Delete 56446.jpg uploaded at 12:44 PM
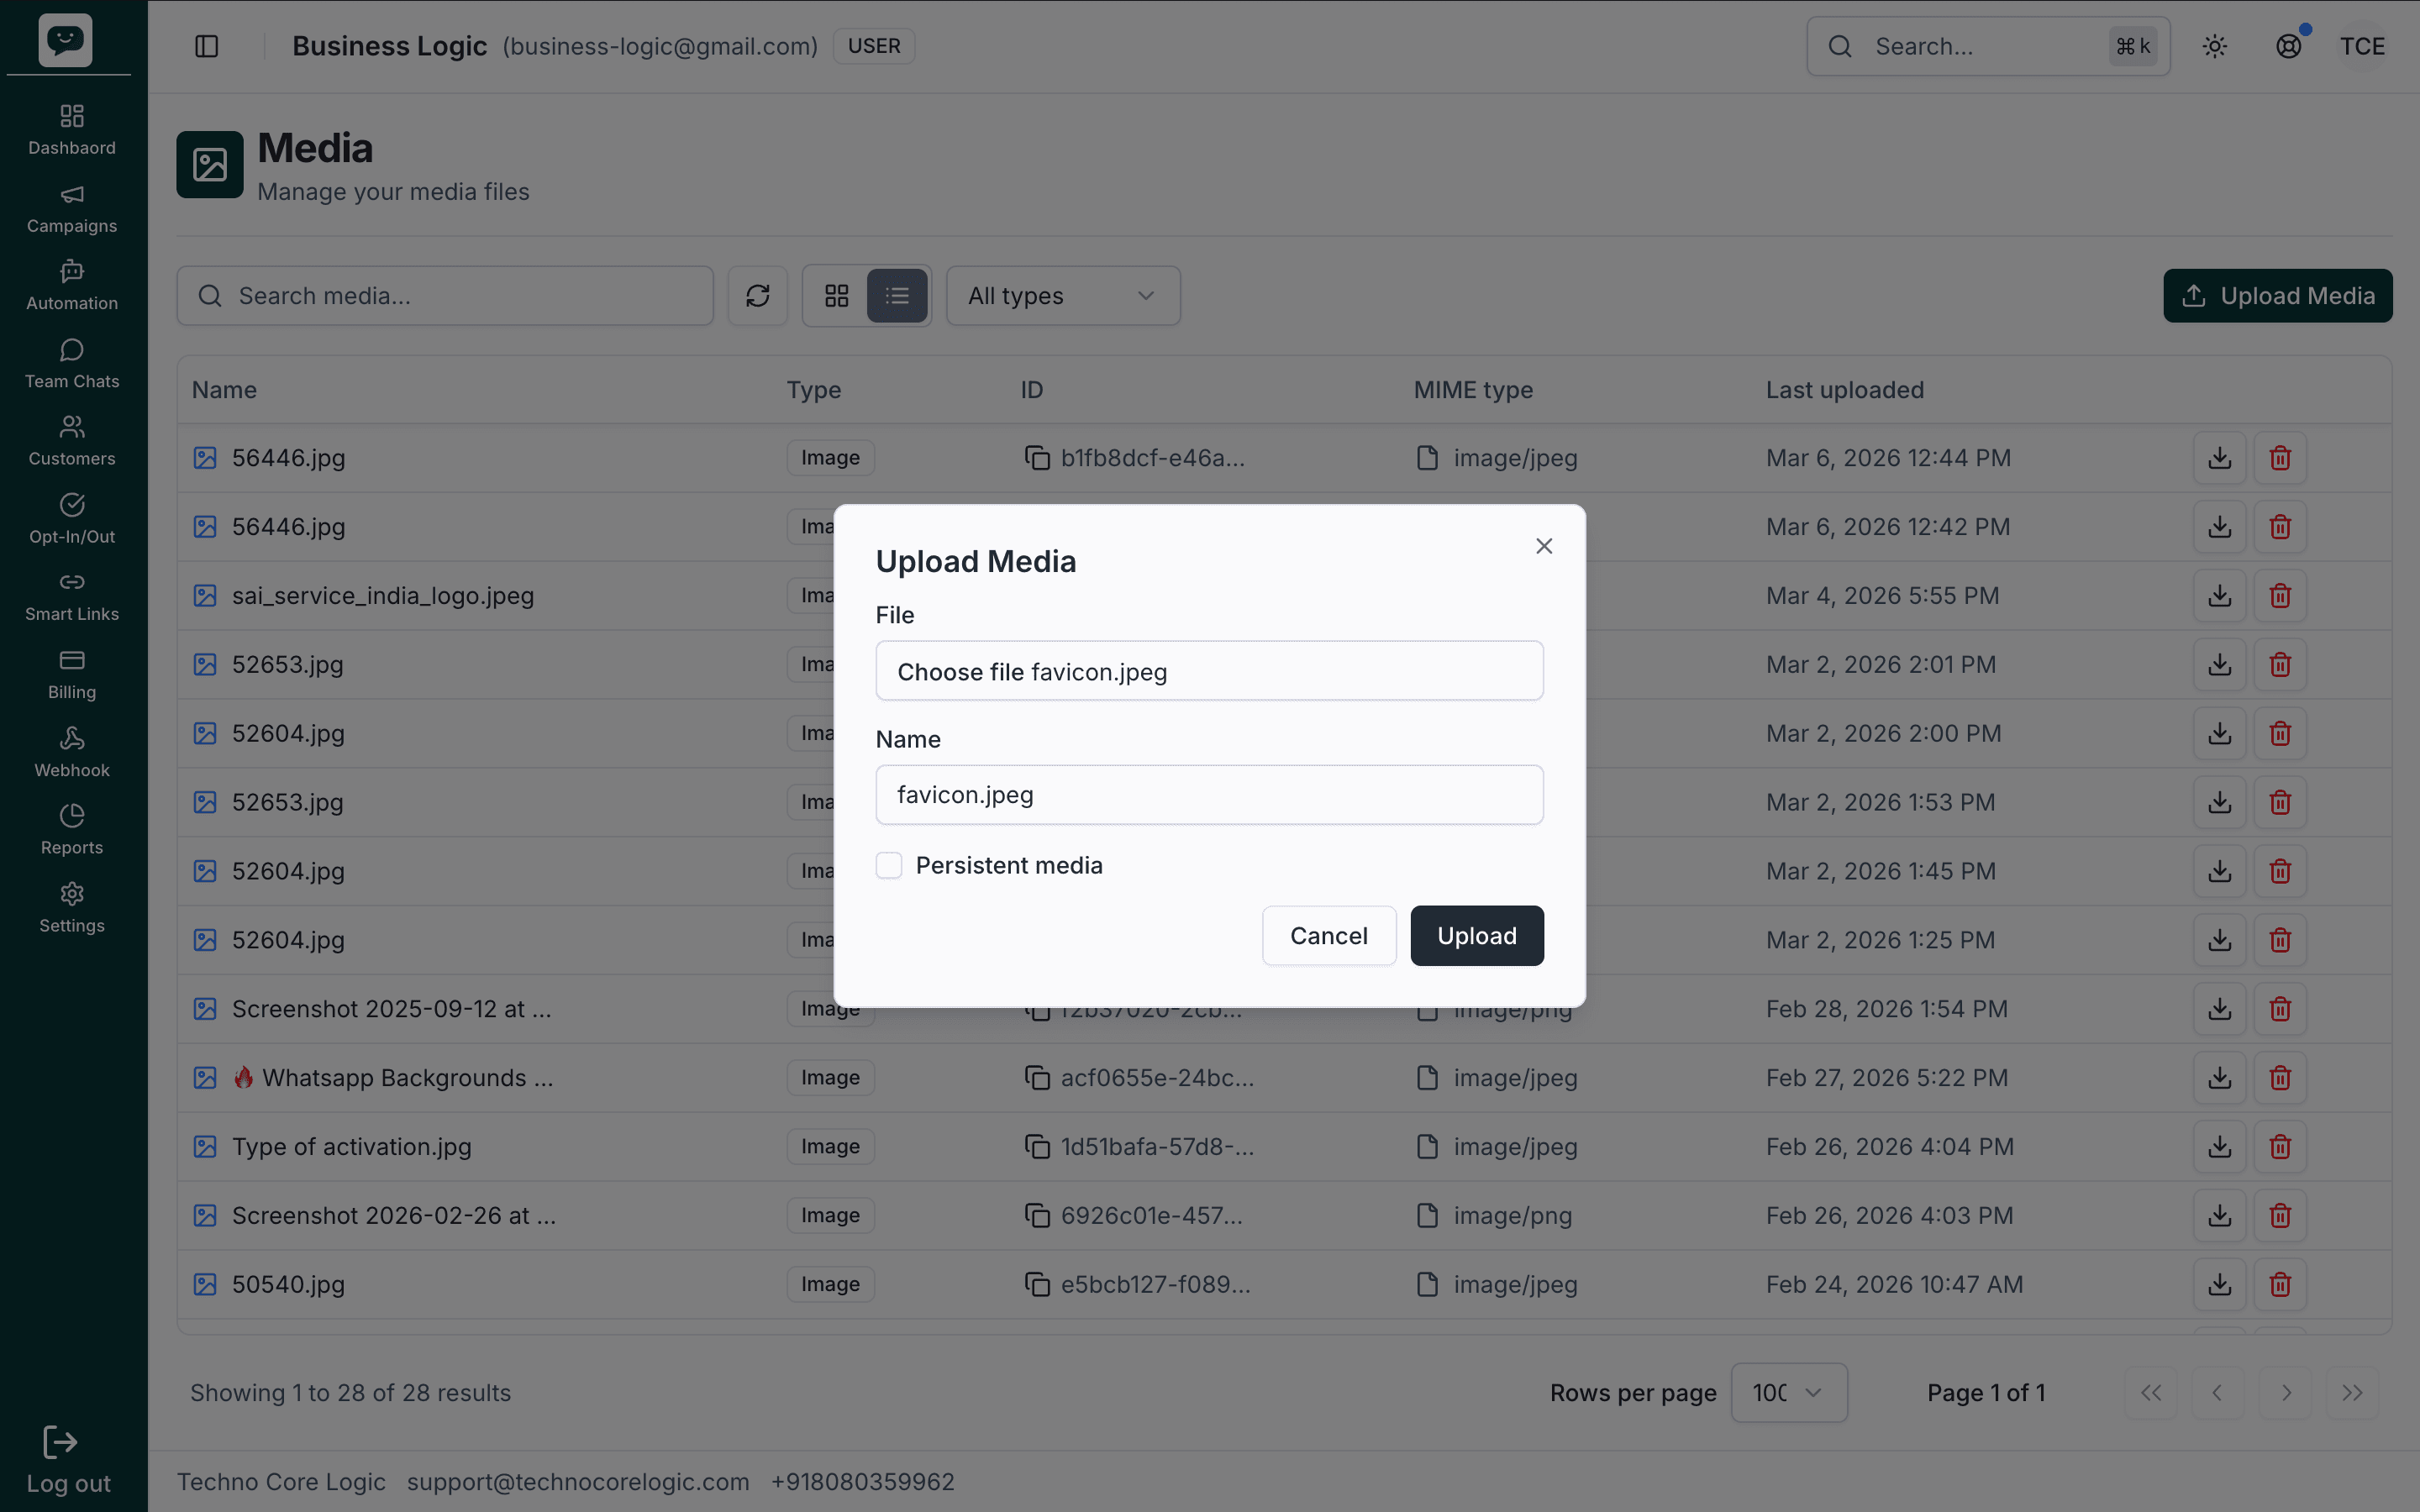 click(x=2280, y=458)
